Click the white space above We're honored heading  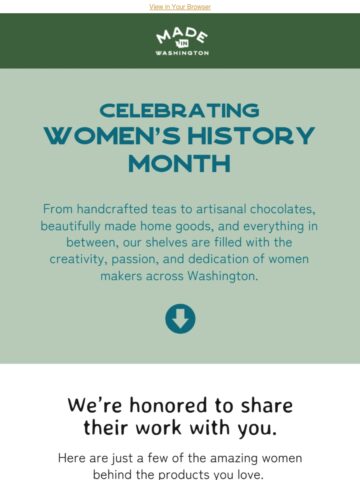coord(180,378)
